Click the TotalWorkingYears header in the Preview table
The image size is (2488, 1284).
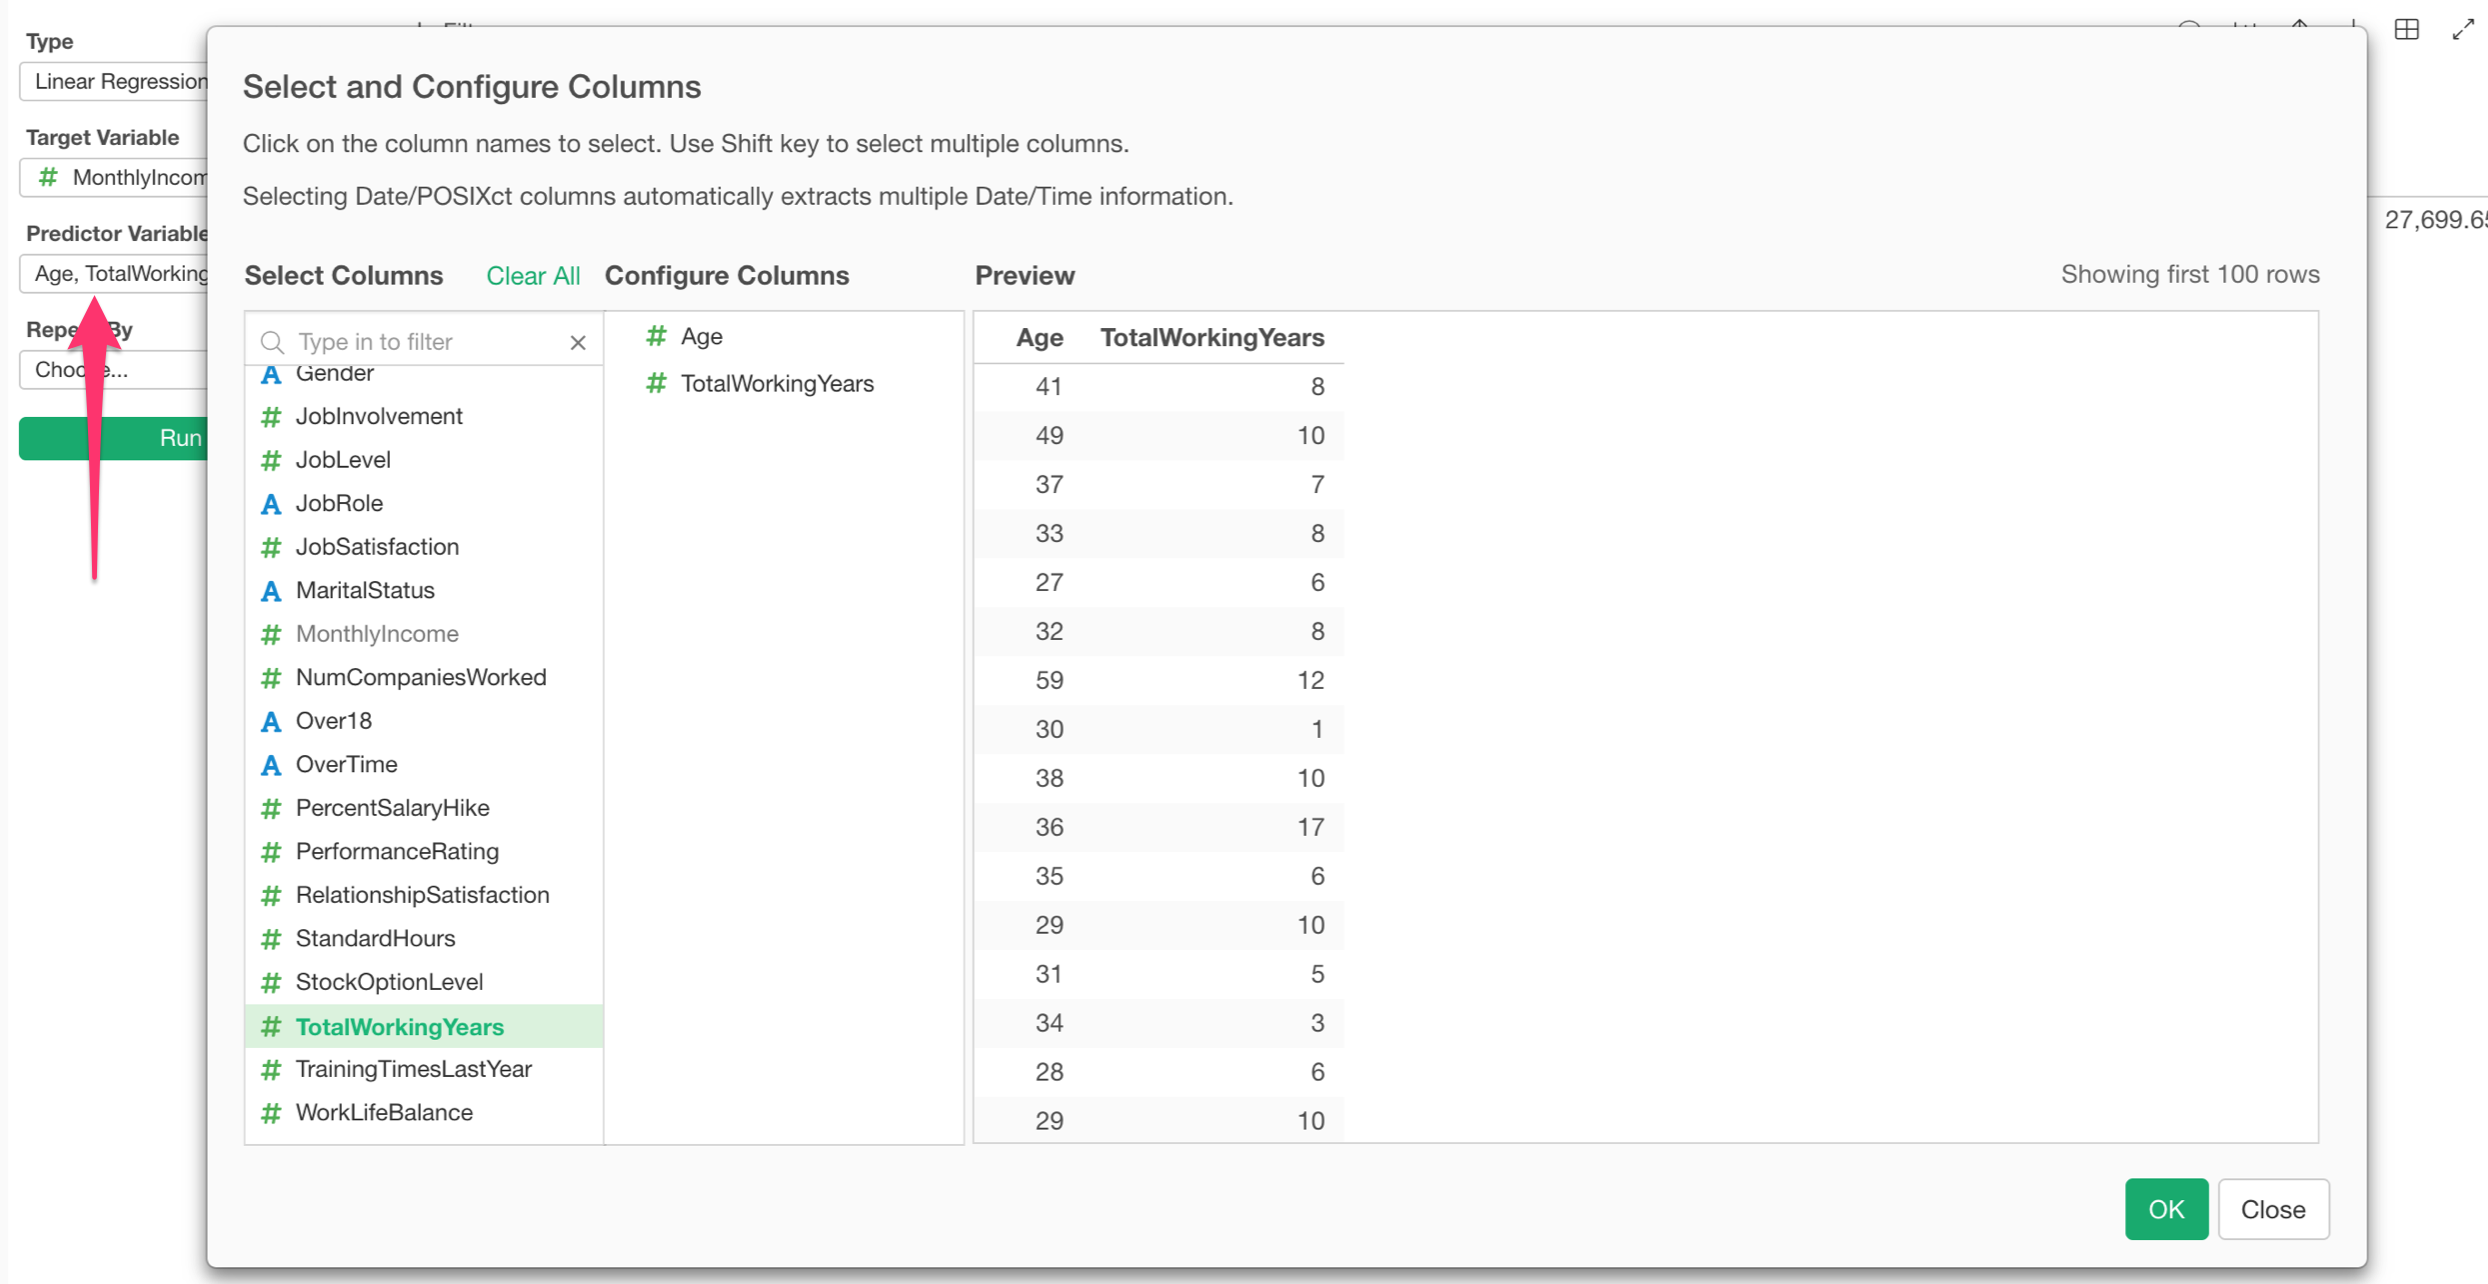point(1212,338)
